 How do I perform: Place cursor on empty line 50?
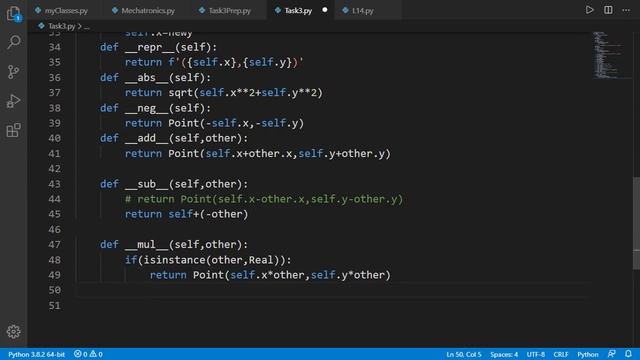click(333, 290)
